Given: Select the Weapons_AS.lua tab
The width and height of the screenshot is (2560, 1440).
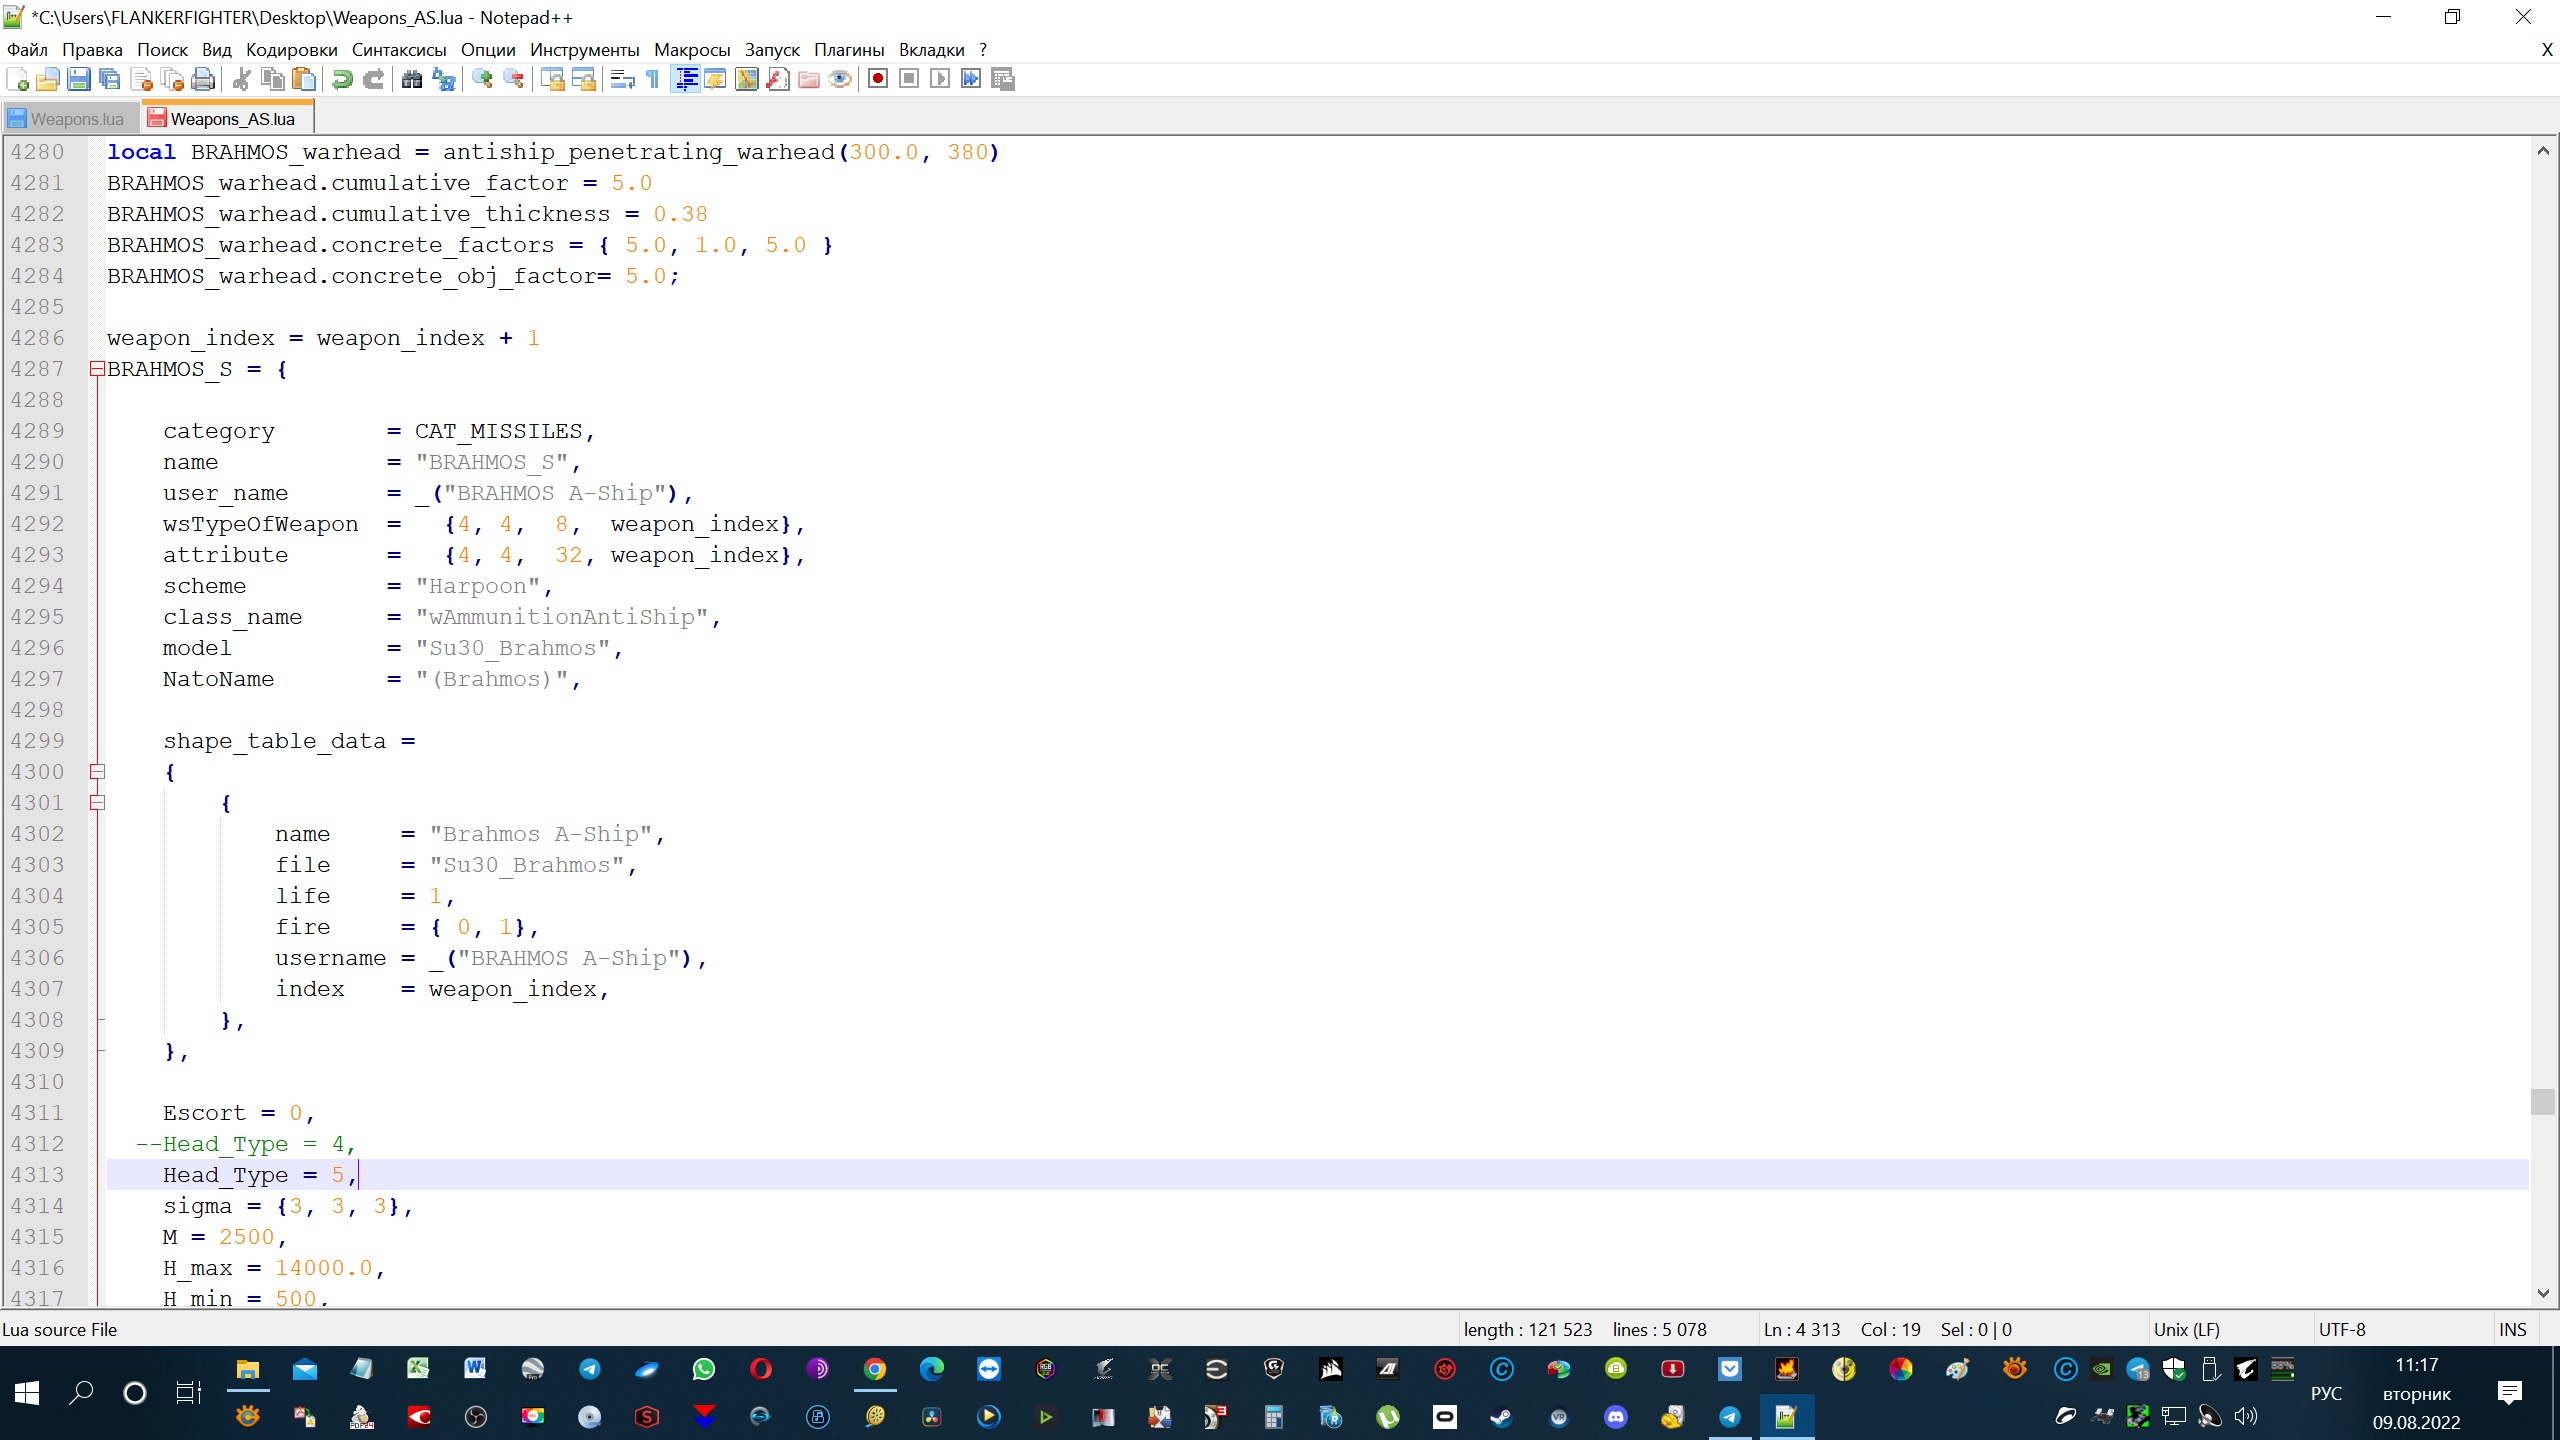Looking at the screenshot, I should point(230,118).
